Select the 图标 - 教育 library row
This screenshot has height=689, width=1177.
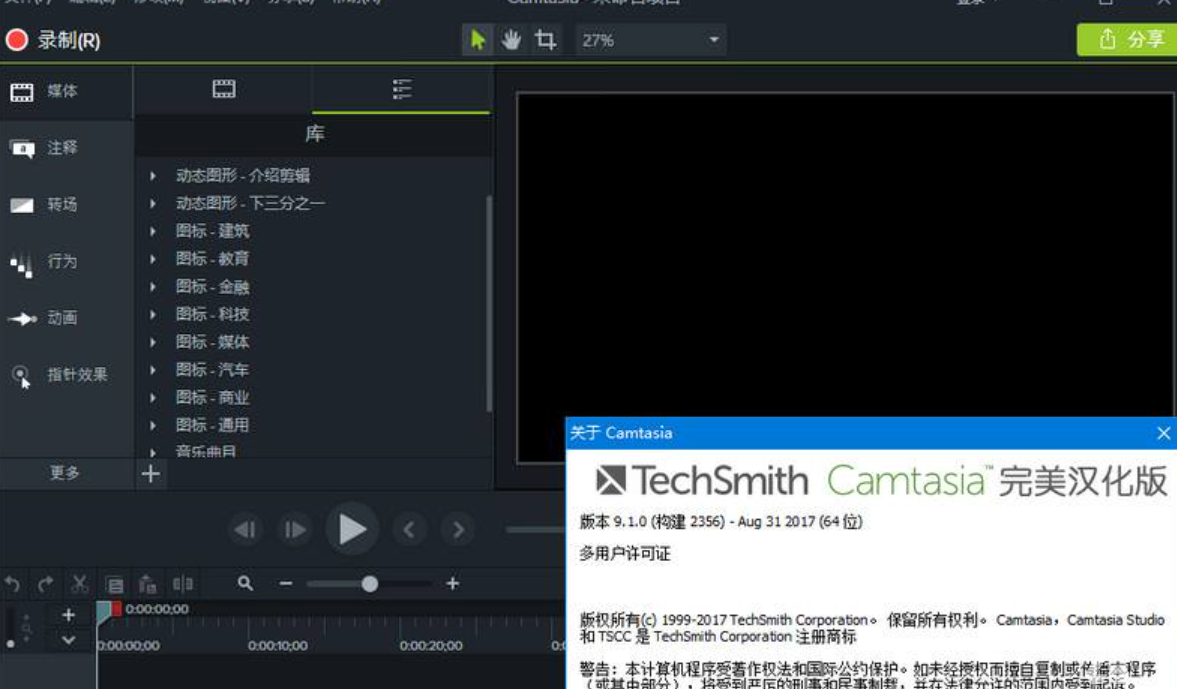(x=312, y=259)
